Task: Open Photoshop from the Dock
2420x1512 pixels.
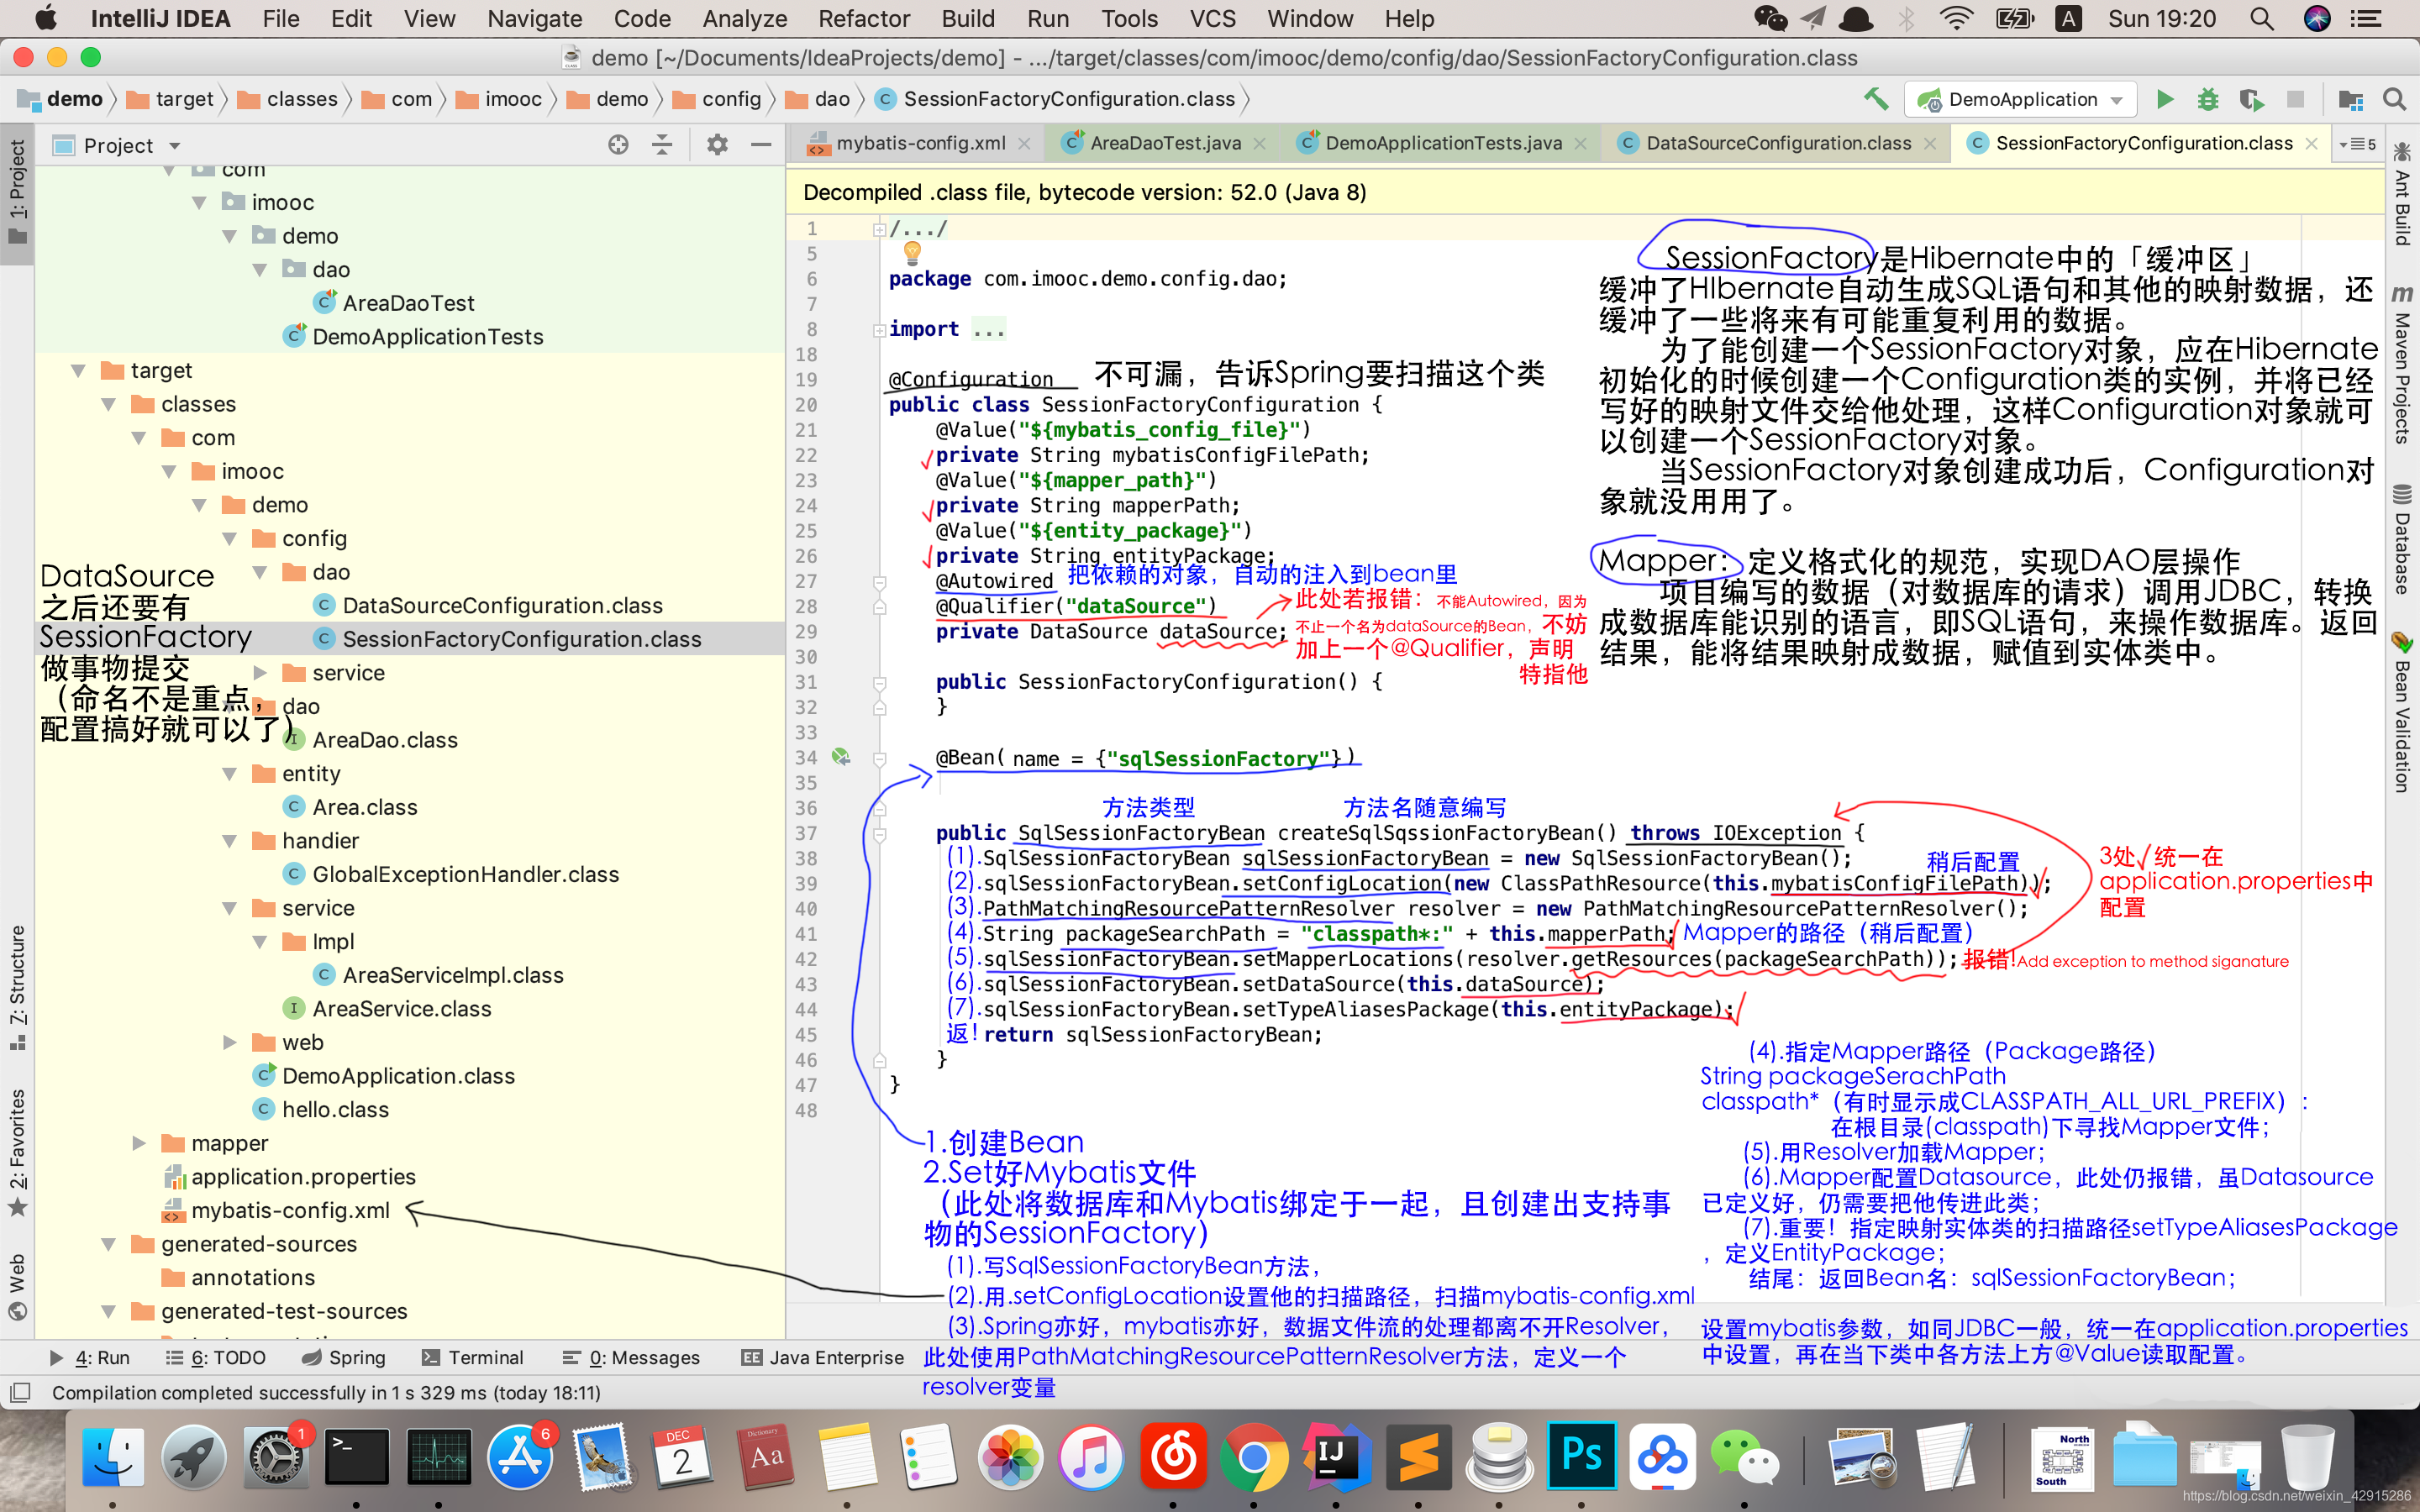Action: point(1581,1456)
